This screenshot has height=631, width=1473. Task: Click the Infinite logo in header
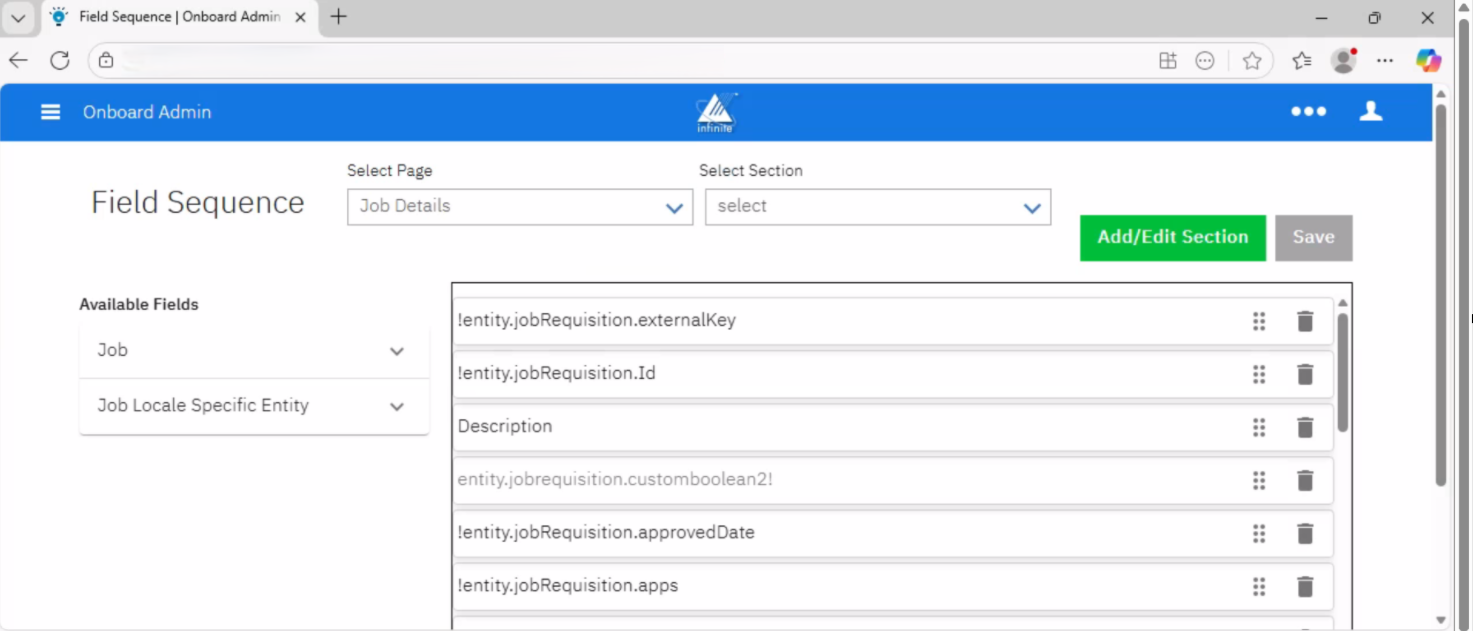[716, 112]
